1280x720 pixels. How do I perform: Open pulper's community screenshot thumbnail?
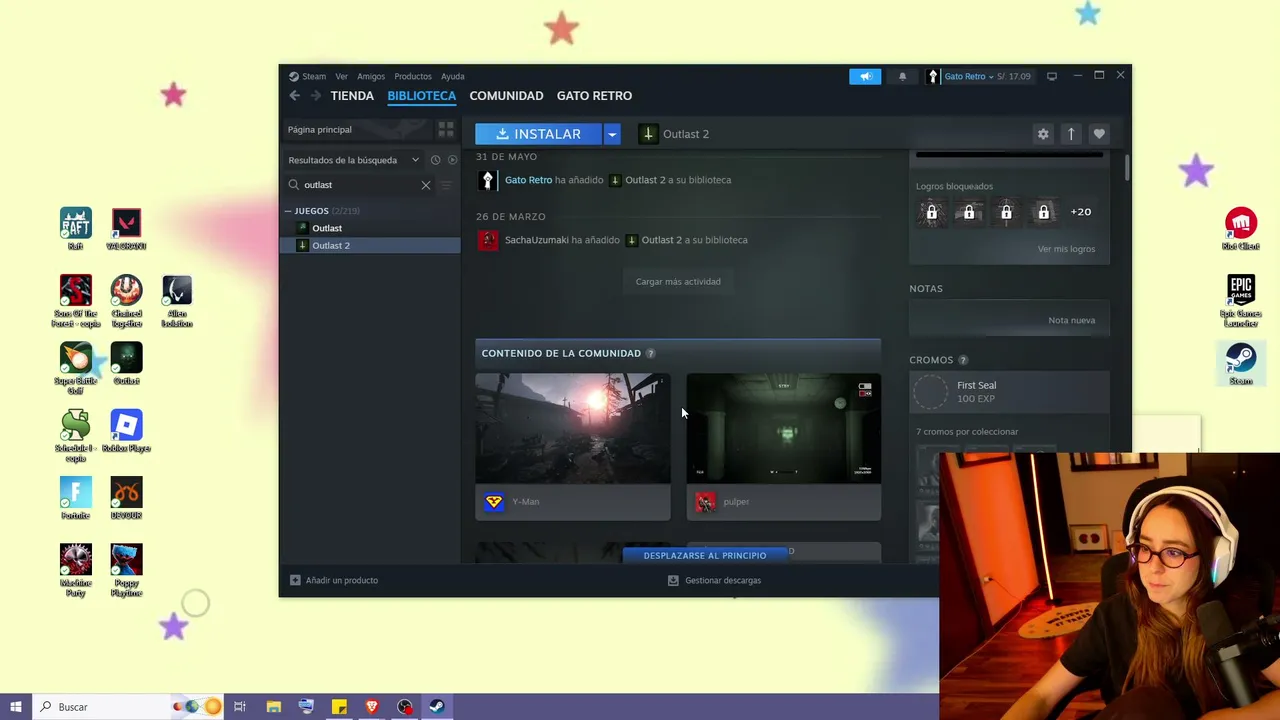coord(784,429)
